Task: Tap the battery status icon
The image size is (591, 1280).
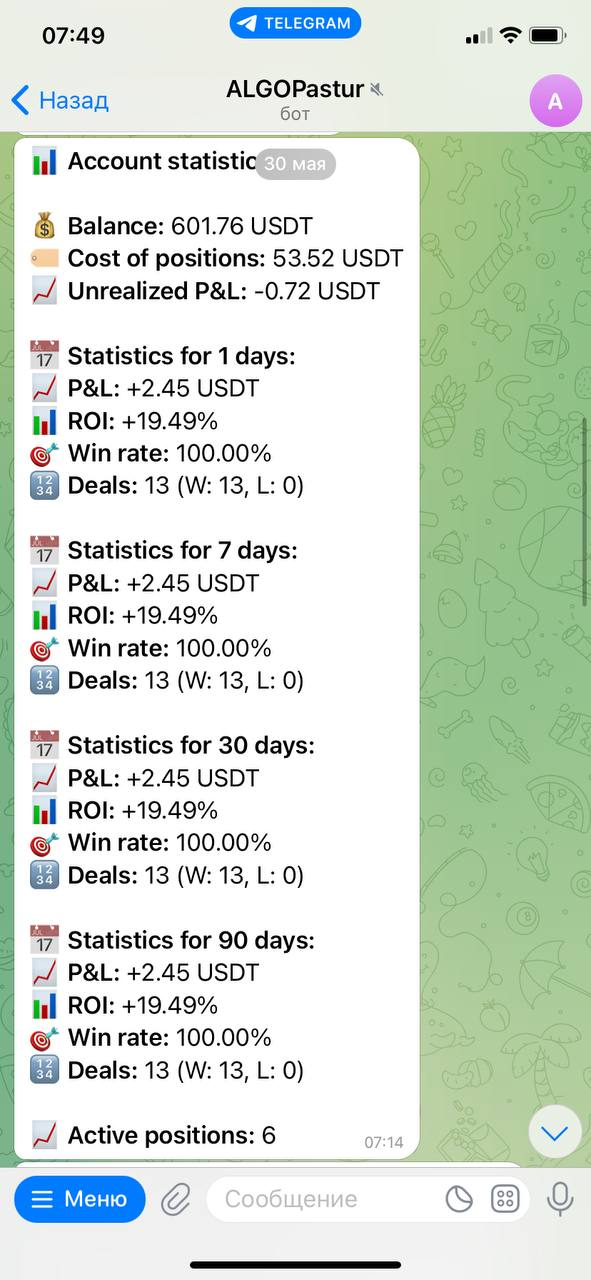Action: [549, 36]
